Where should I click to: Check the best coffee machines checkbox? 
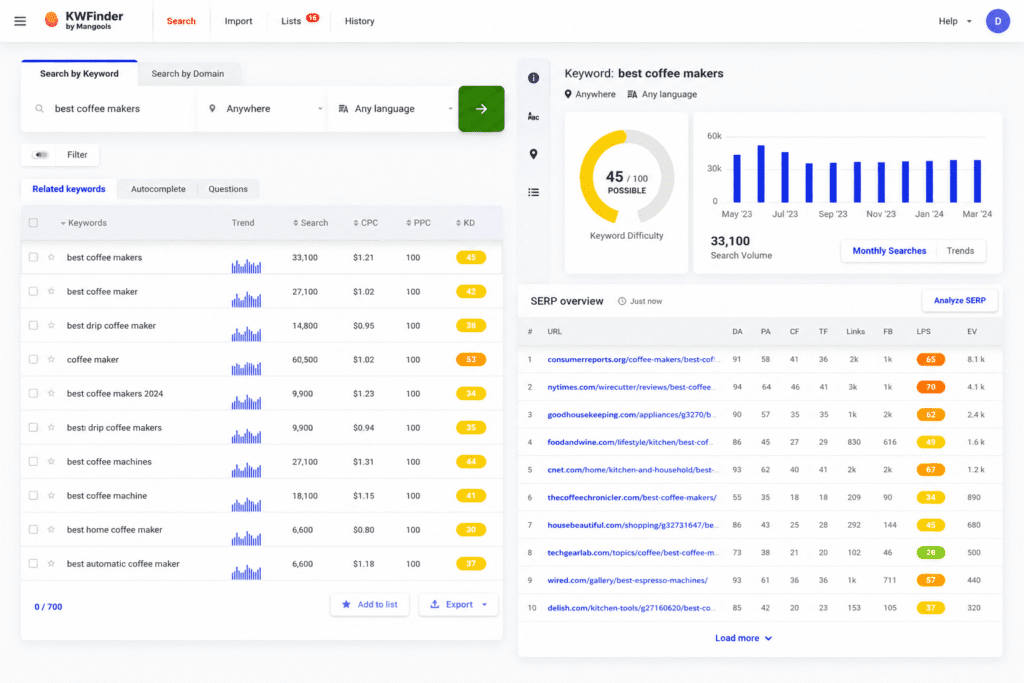33,461
